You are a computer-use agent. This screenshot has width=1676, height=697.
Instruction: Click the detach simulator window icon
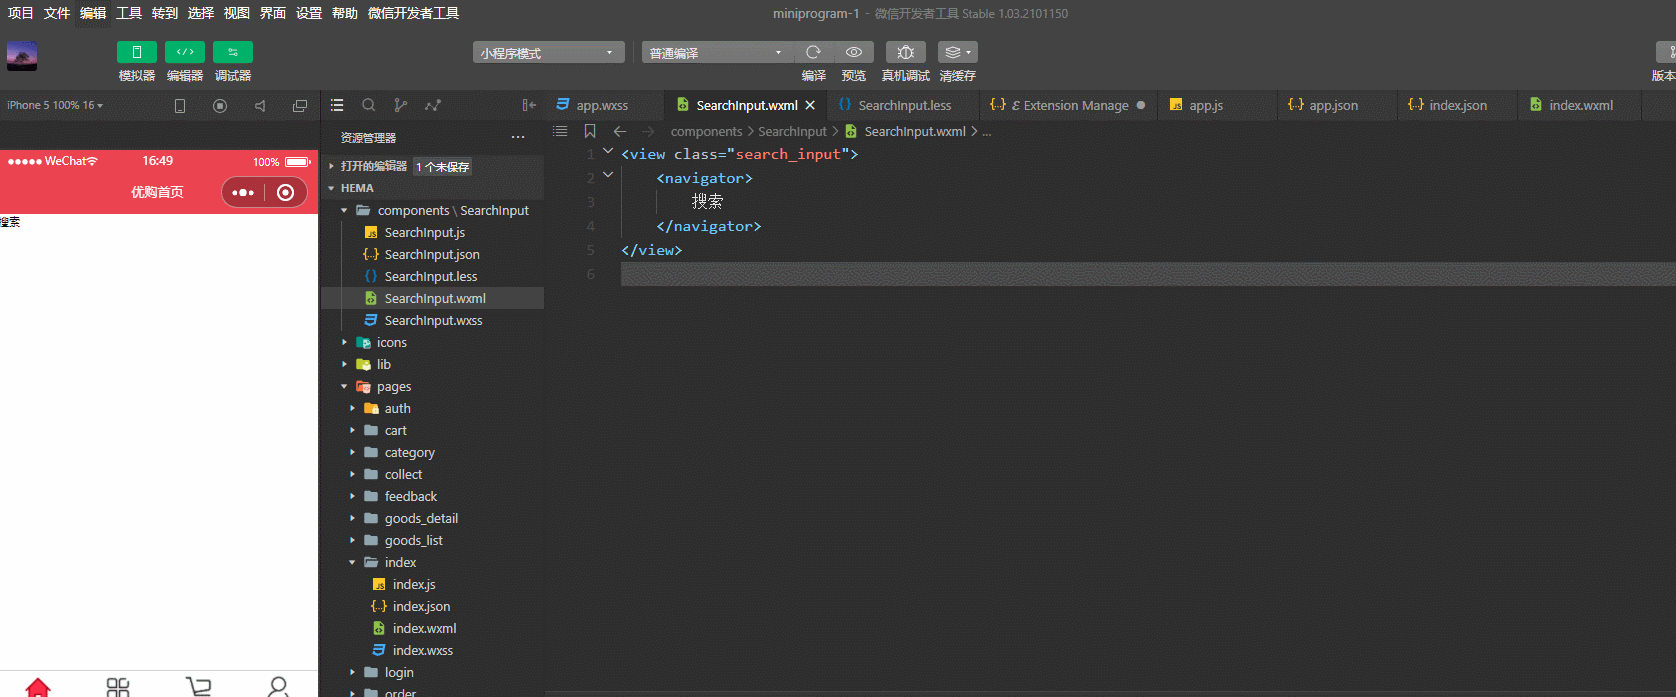(300, 105)
